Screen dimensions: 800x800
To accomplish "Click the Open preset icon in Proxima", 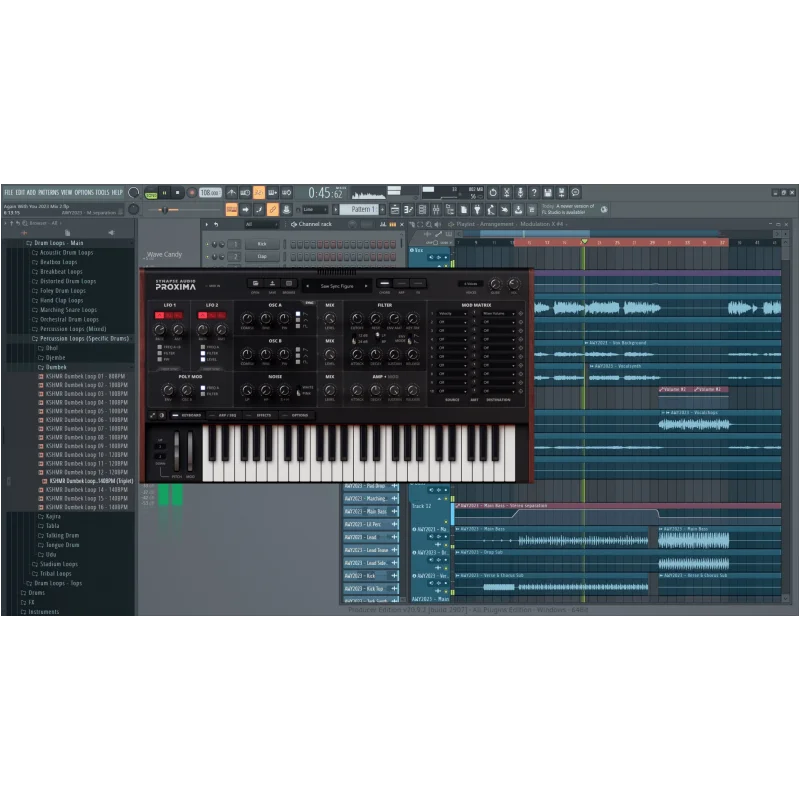I will click(256, 284).
